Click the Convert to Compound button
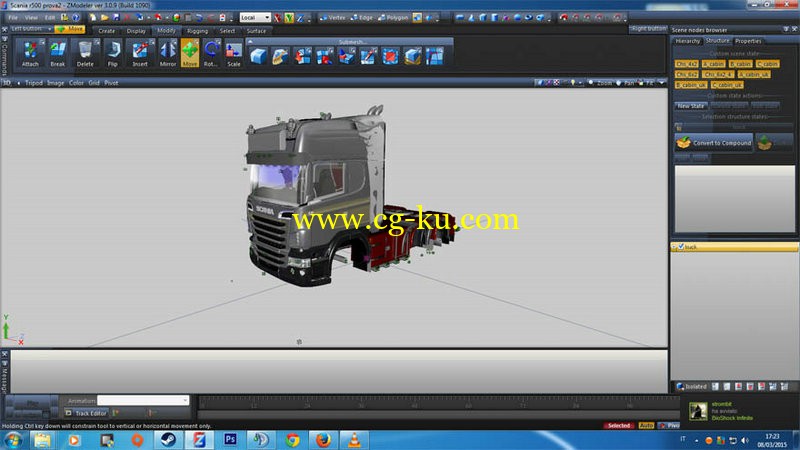This screenshot has width=800, height=450. [713, 143]
